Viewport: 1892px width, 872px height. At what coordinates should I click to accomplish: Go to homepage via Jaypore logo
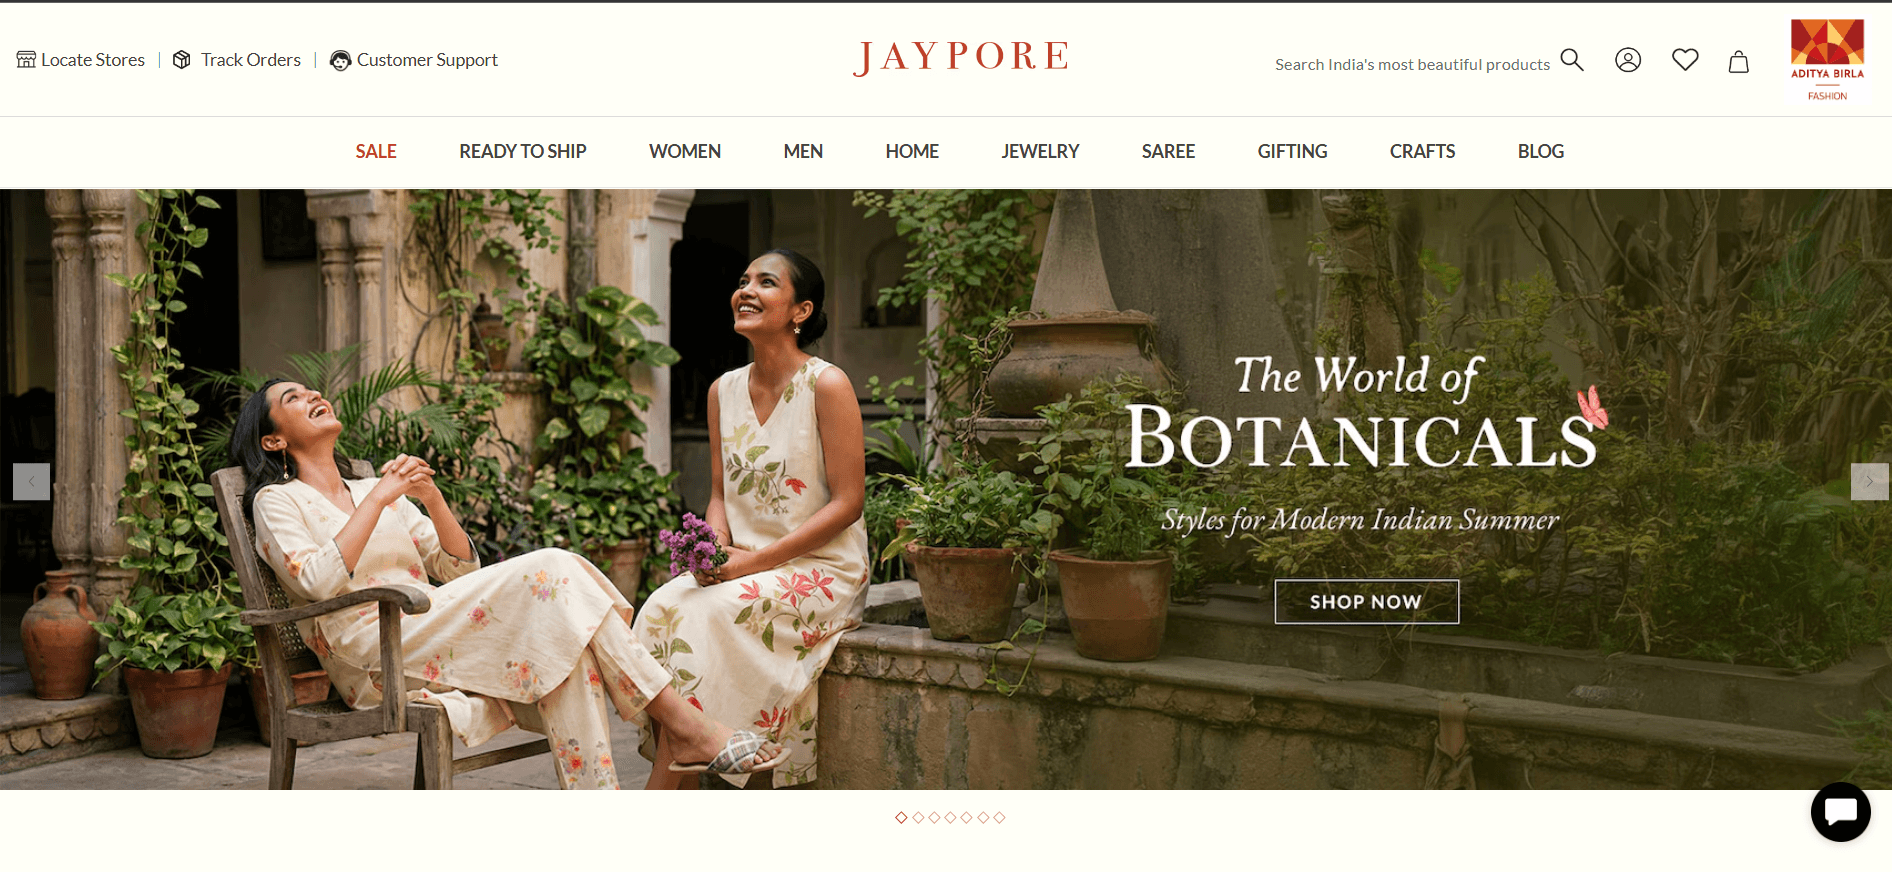click(961, 57)
